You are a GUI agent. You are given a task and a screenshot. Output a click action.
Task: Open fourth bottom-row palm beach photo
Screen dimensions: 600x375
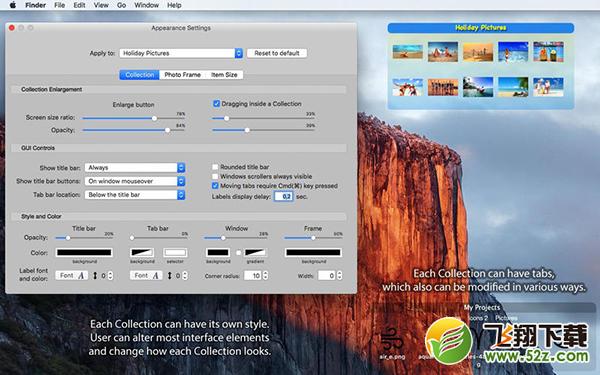(513, 87)
